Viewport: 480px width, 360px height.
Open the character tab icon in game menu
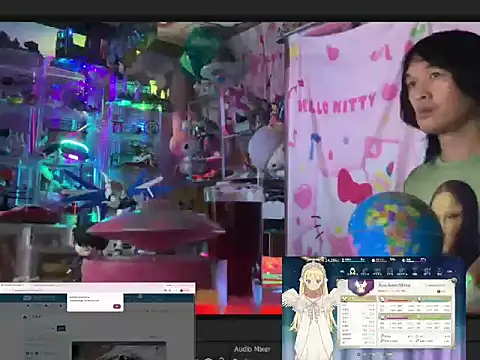coord(353,271)
